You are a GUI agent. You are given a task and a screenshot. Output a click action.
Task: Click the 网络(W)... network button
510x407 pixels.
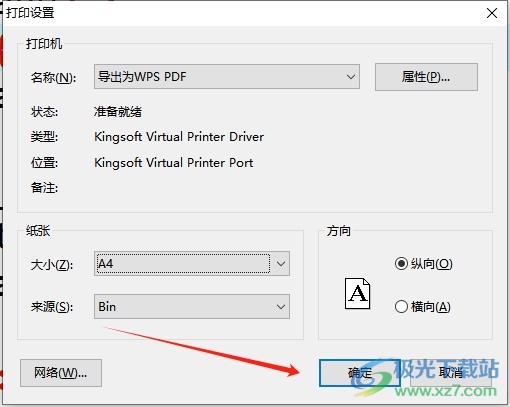point(61,373)
